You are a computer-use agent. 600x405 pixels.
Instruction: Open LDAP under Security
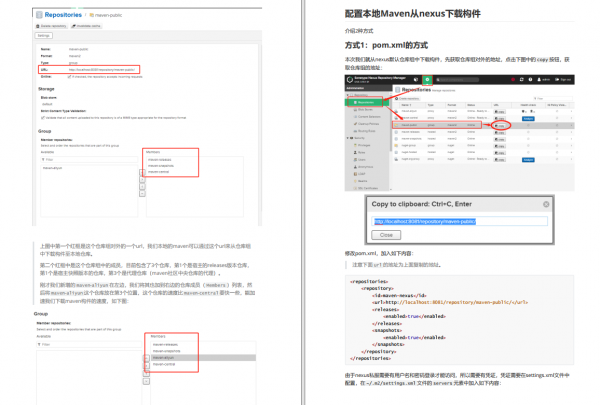(x=360, y=174)
